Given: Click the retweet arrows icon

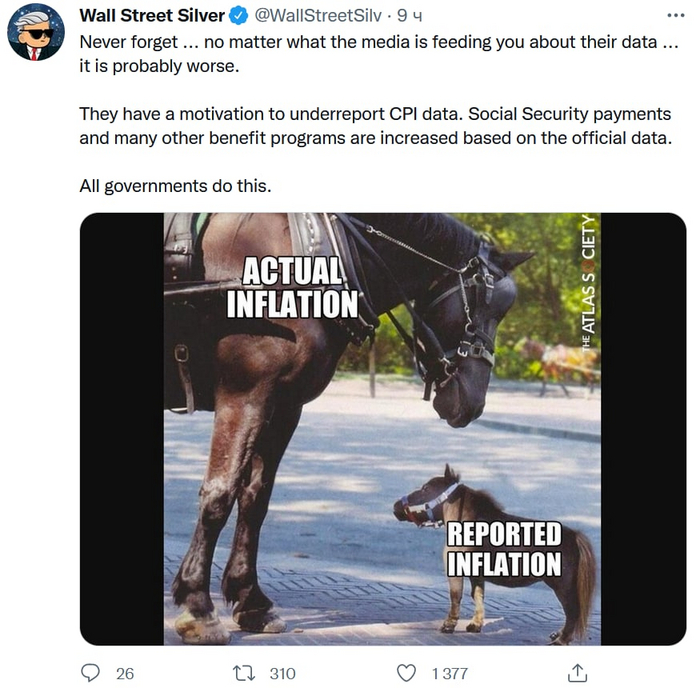Looking at the screenshot, I should pos(244,673).
